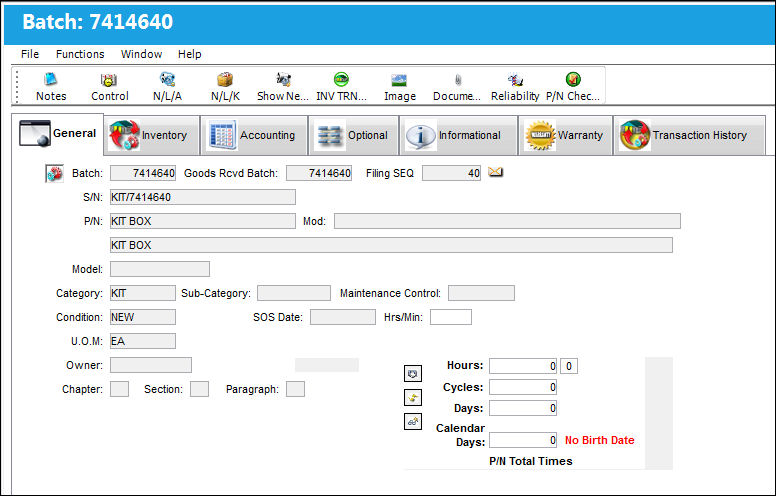This screenshot has width=776, height=496.
Task: Click the batch icon left of Batch label
Action: click(x=54, y=173)
